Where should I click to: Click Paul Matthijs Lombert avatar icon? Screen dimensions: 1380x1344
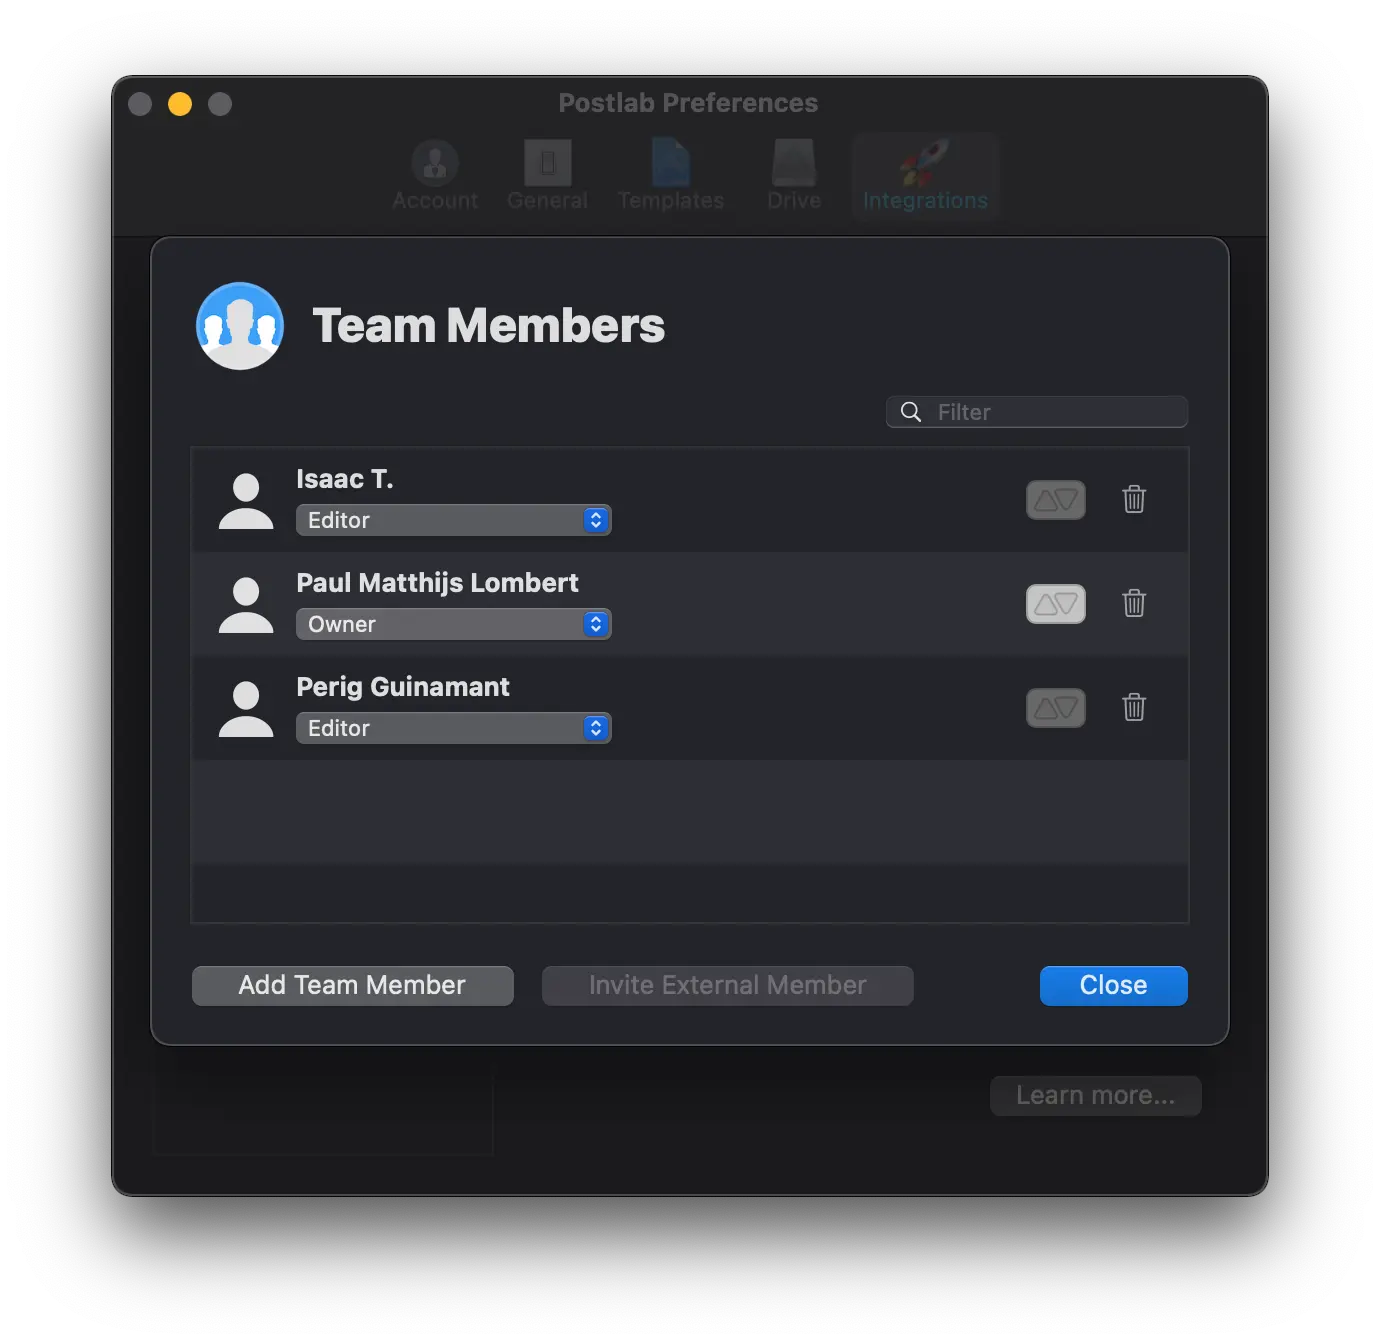click(246, 605)
